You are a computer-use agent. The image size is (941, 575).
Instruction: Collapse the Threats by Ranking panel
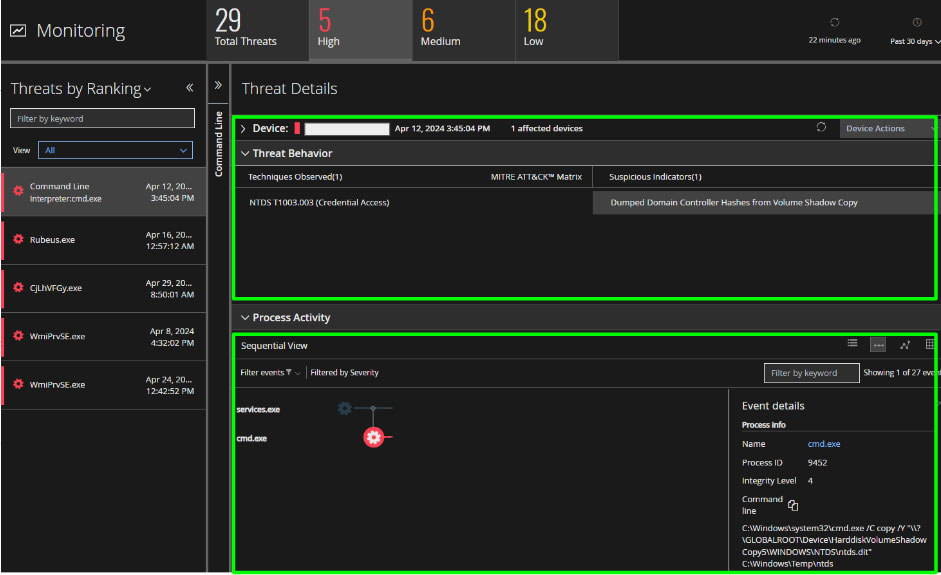[189, 88]
